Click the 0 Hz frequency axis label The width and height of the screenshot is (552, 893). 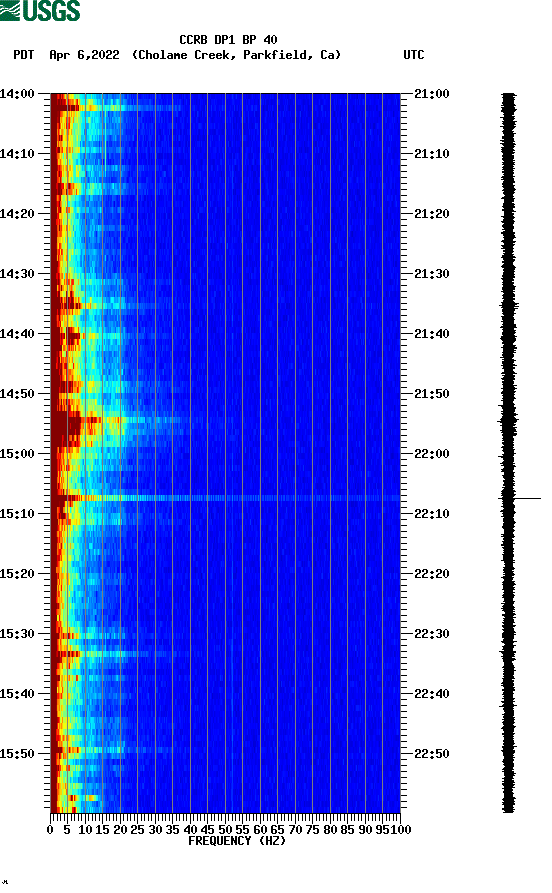(x=50, y=830)
